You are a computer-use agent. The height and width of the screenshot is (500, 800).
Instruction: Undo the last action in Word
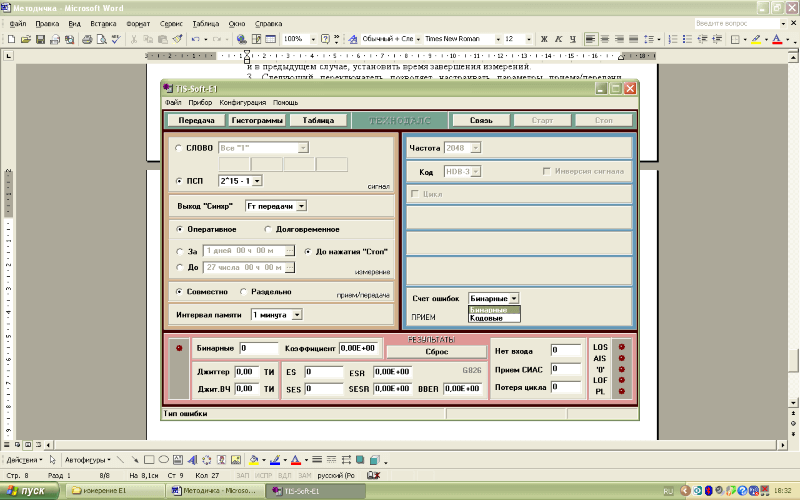195,39
